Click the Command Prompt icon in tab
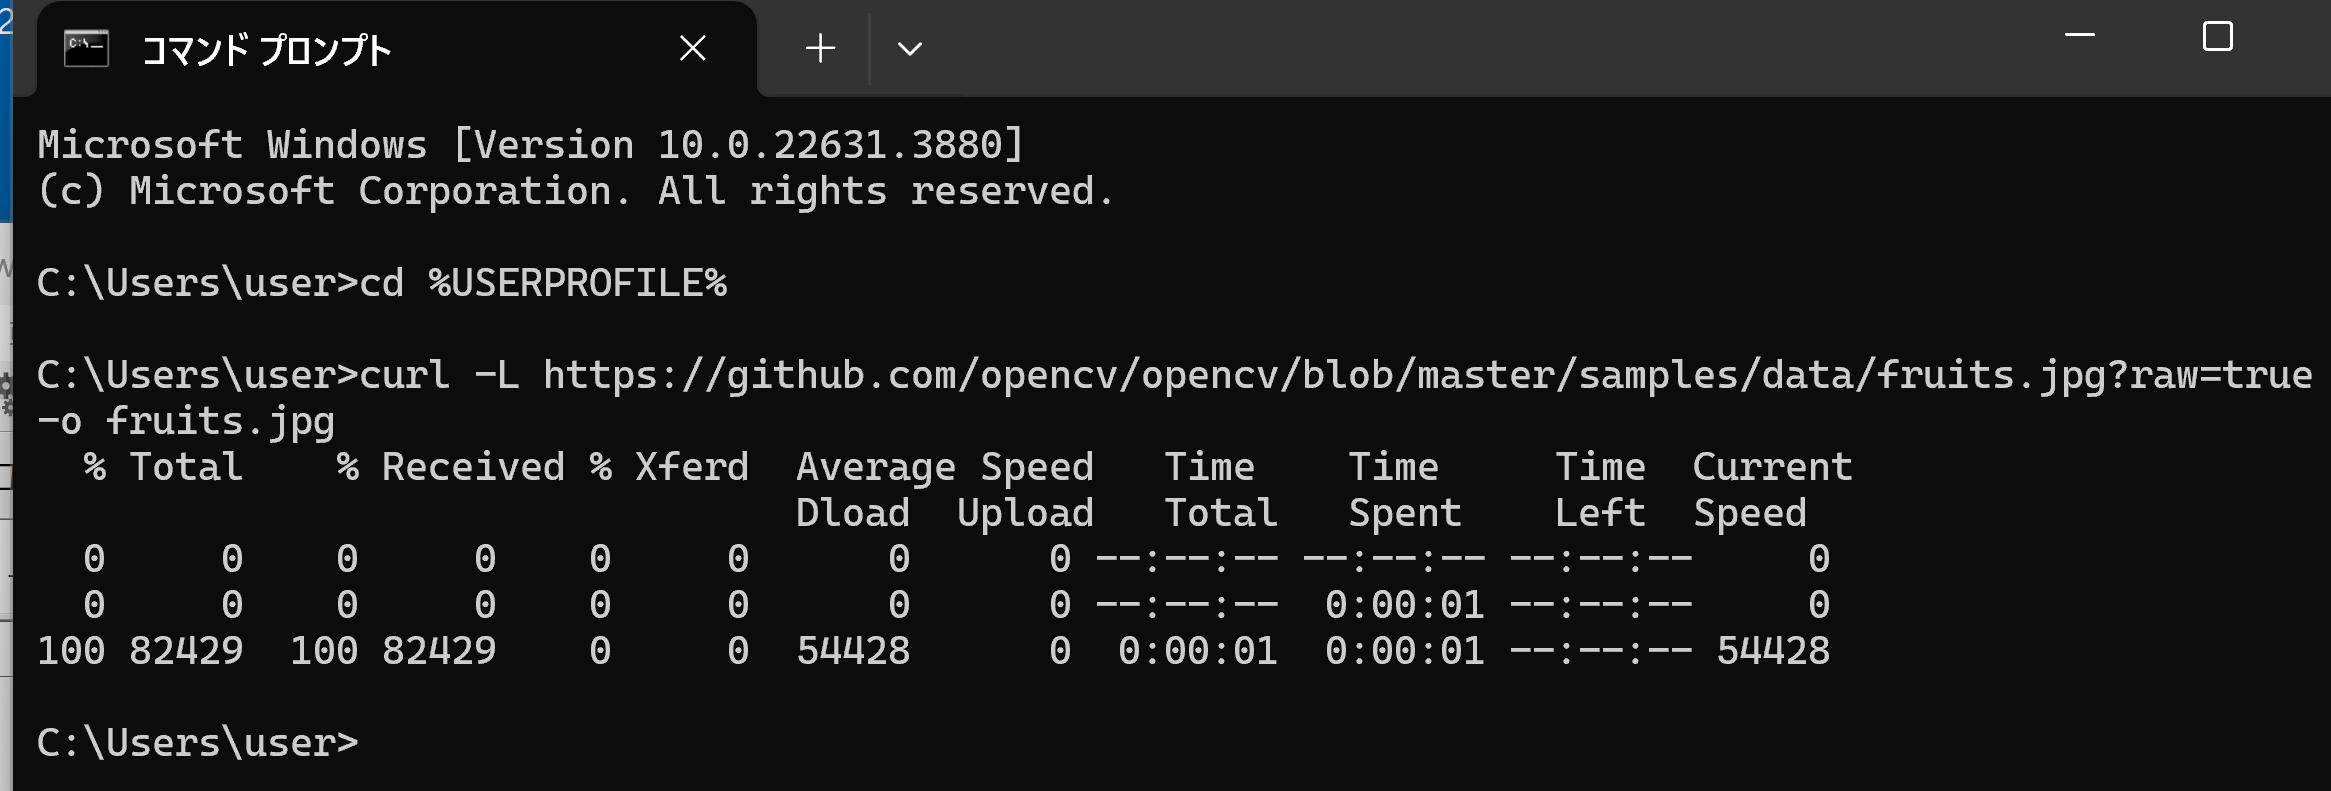Screen dimensions: 2331x791 tap(86, 48)
